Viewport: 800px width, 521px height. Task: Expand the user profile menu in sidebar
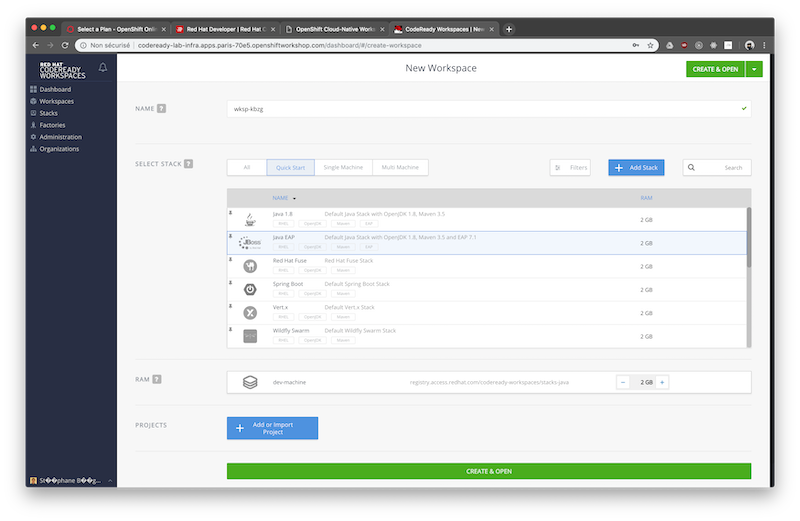point(71,481)
